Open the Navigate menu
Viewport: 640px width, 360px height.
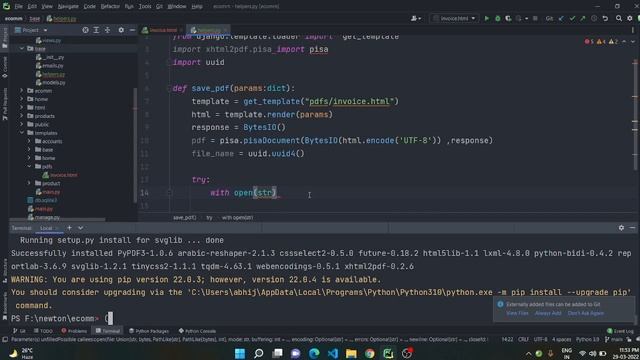[x=68, y=7]
